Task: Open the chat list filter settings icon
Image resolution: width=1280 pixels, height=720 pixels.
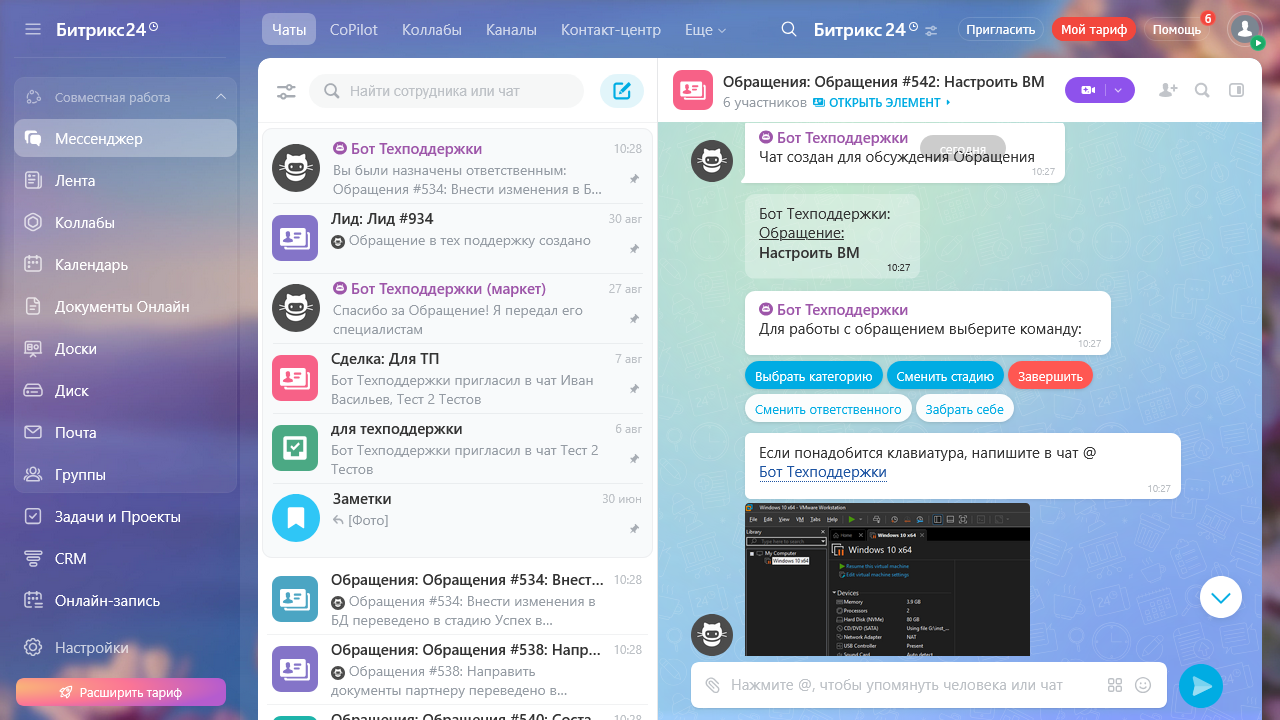Action: click(286, 91)
